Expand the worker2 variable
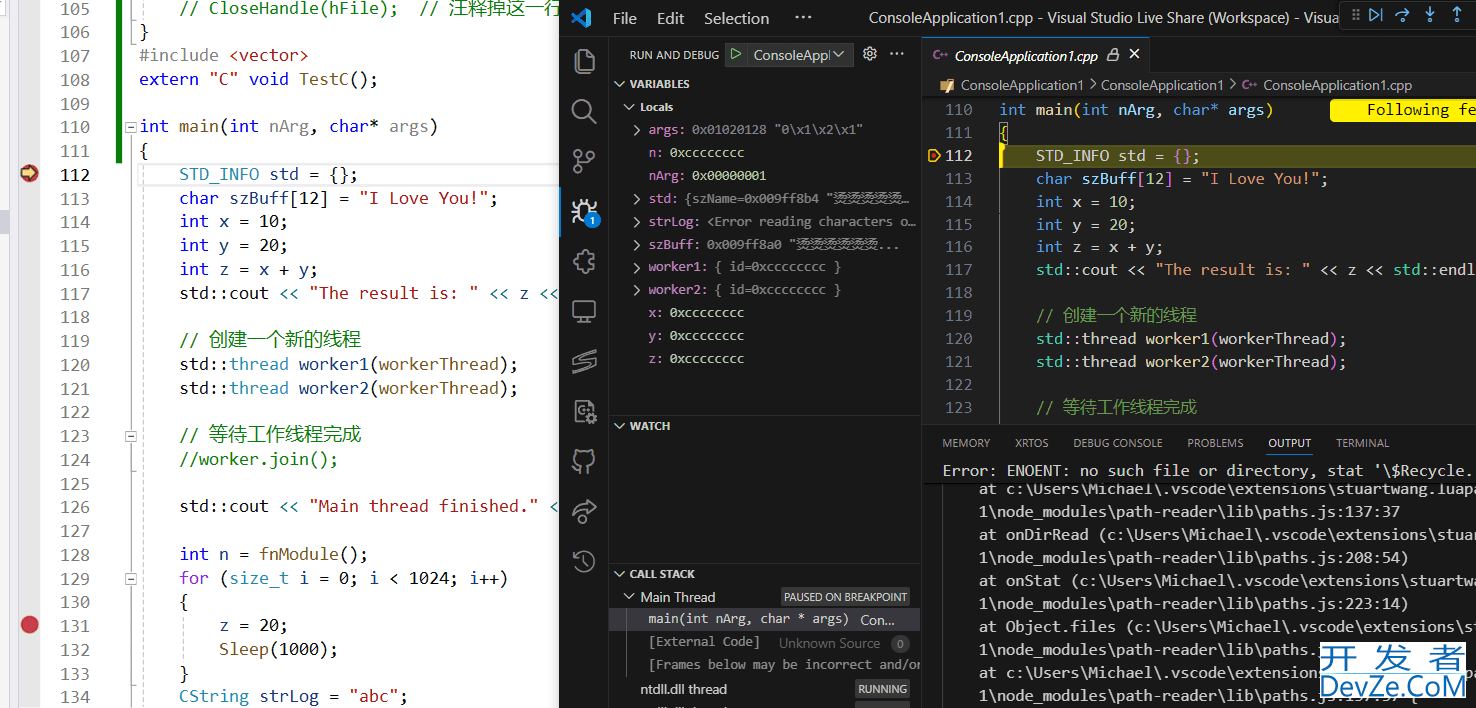This screenshot has width=1476, height=708. (638, 290)
